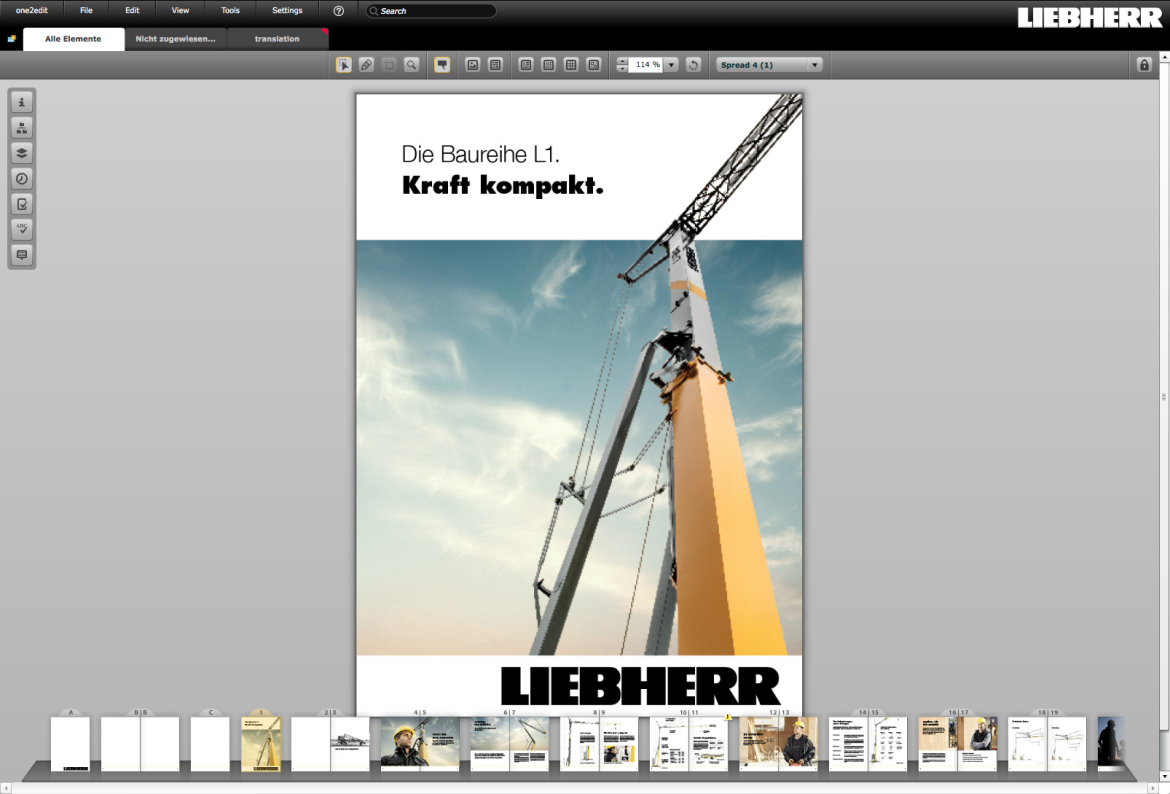Click the zoom percentage stepper arrows
The image size is (1170, 794).
(622, 65)
